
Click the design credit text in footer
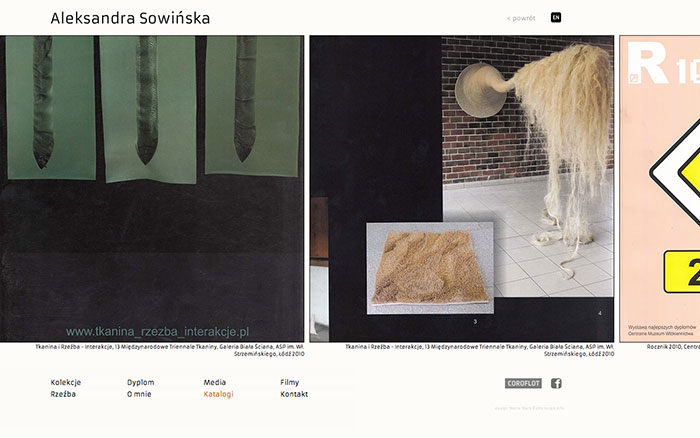click(x=529, y=408)
